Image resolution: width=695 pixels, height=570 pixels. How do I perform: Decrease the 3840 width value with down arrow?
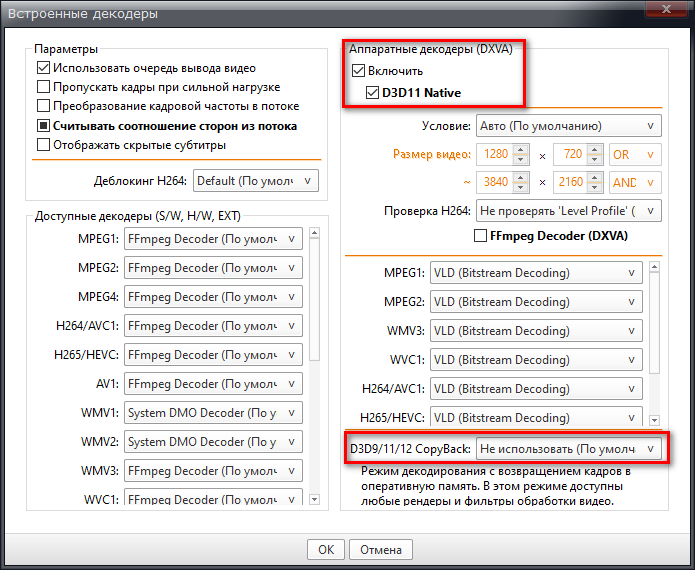521,187
